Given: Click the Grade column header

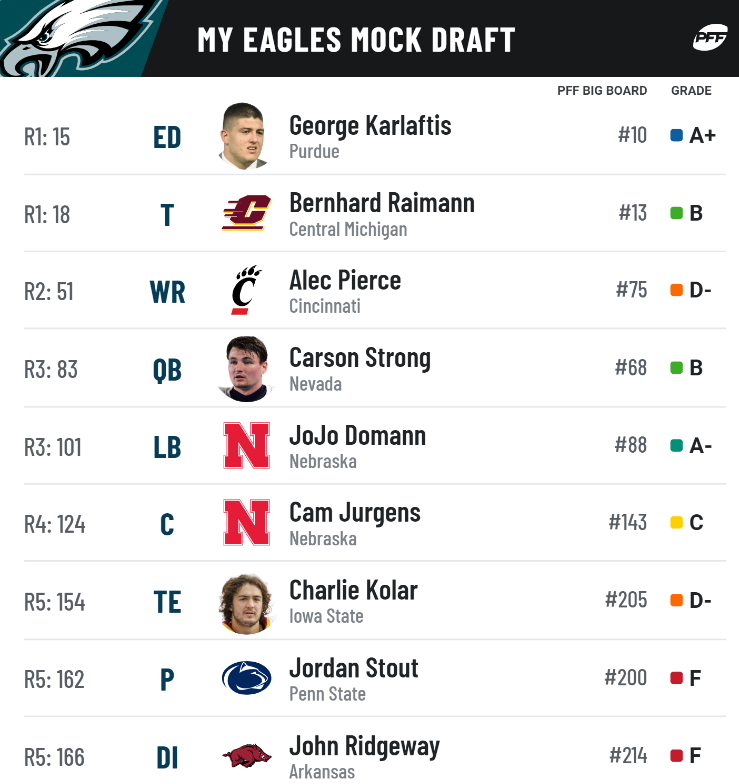Looking at the screenshot, I should [x=691, y=91].
